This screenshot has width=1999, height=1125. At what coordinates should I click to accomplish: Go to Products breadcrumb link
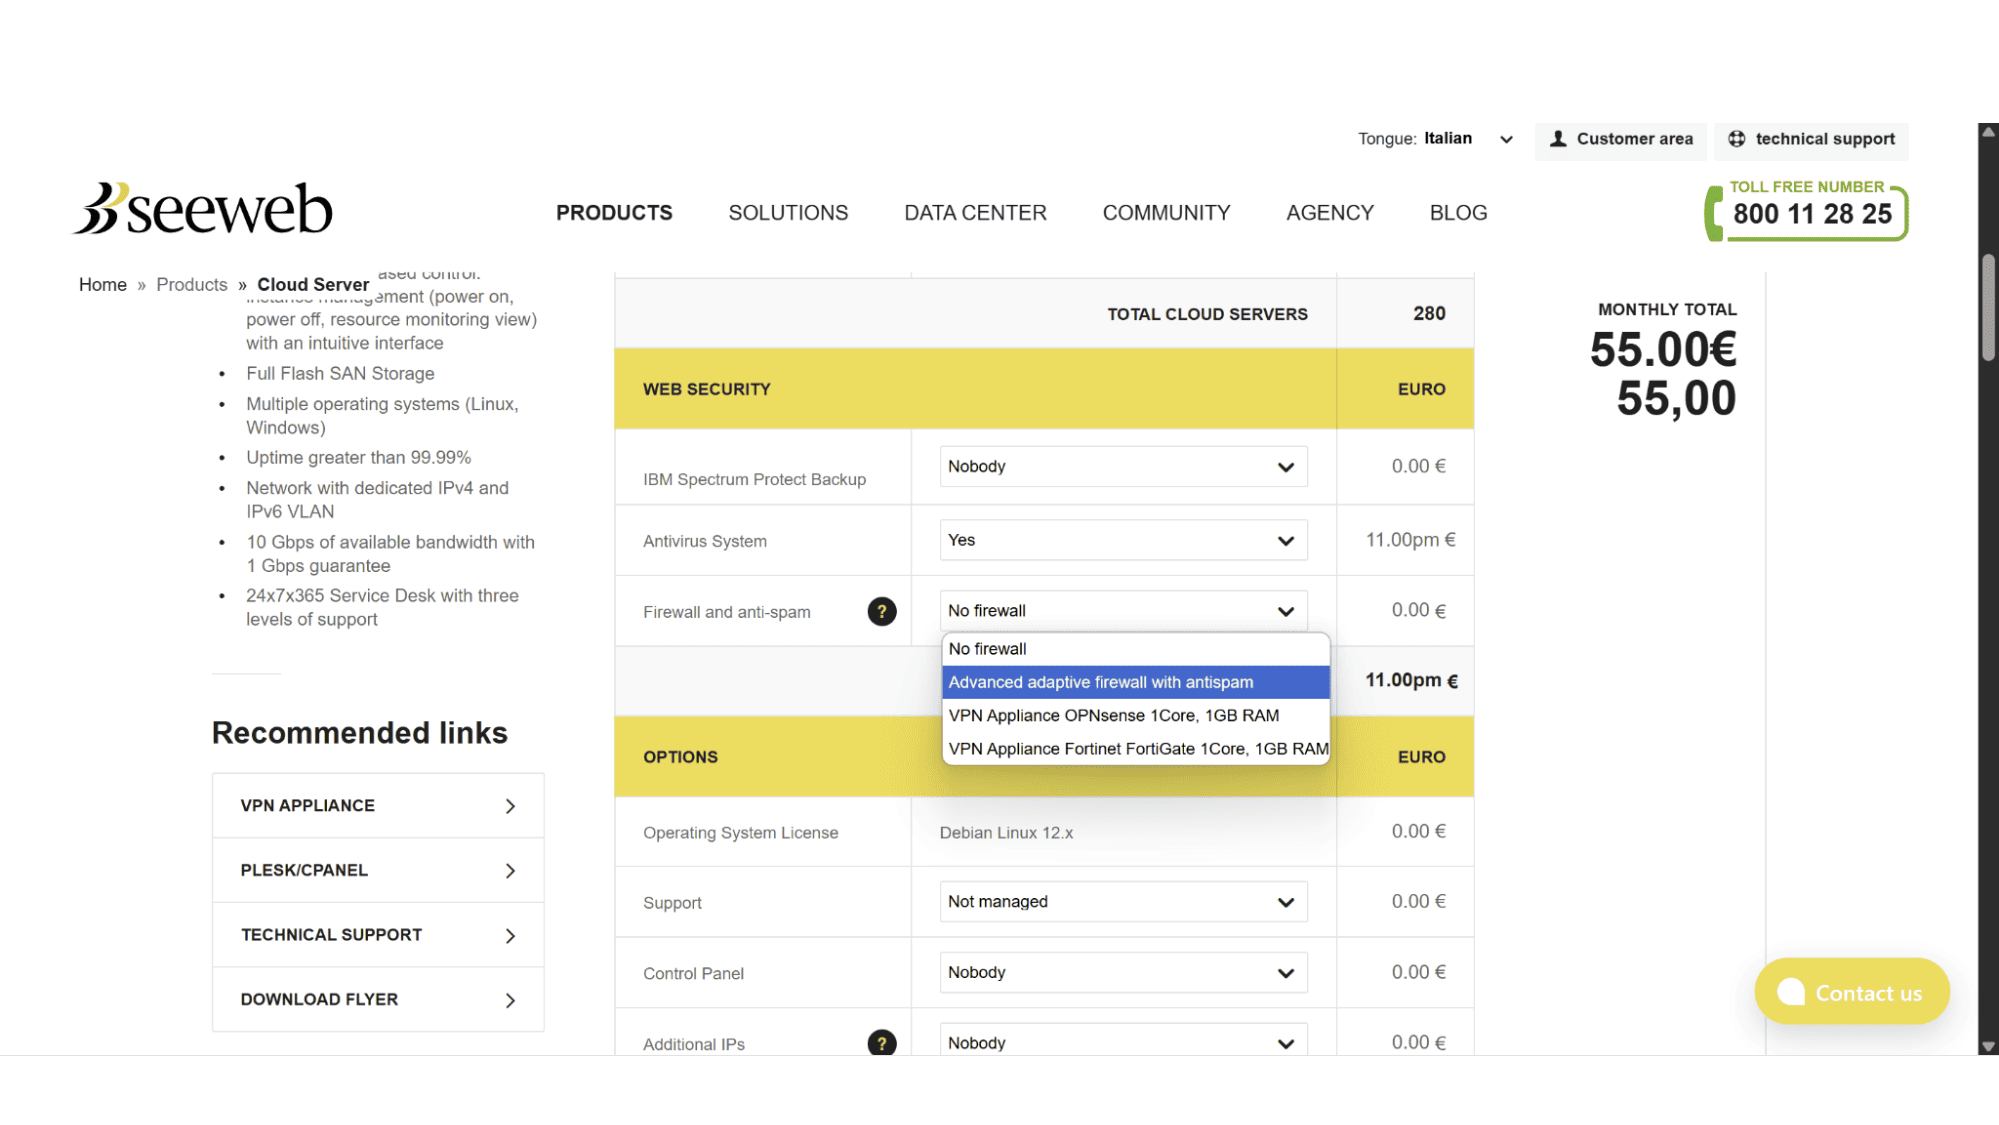click(x=192, y=285)
